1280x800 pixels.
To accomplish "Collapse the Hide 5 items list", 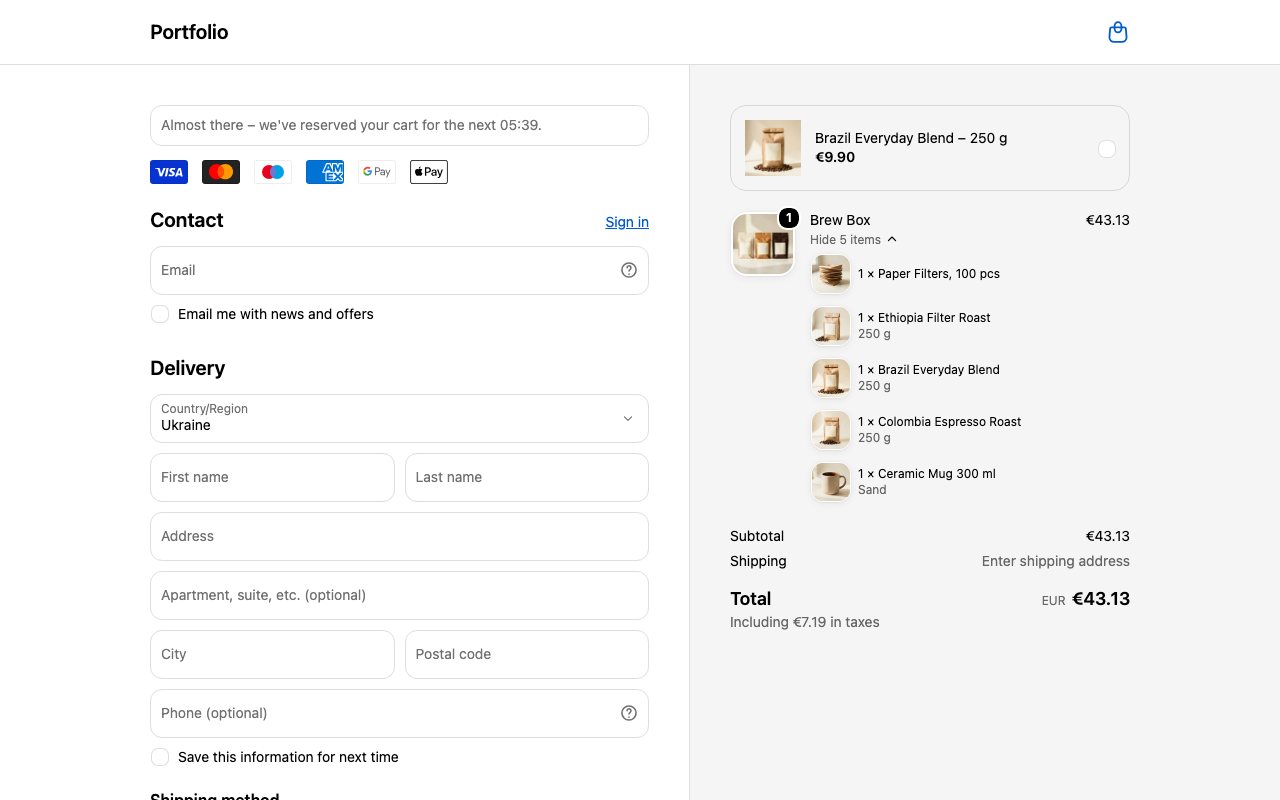I will [x=853, y=240].
